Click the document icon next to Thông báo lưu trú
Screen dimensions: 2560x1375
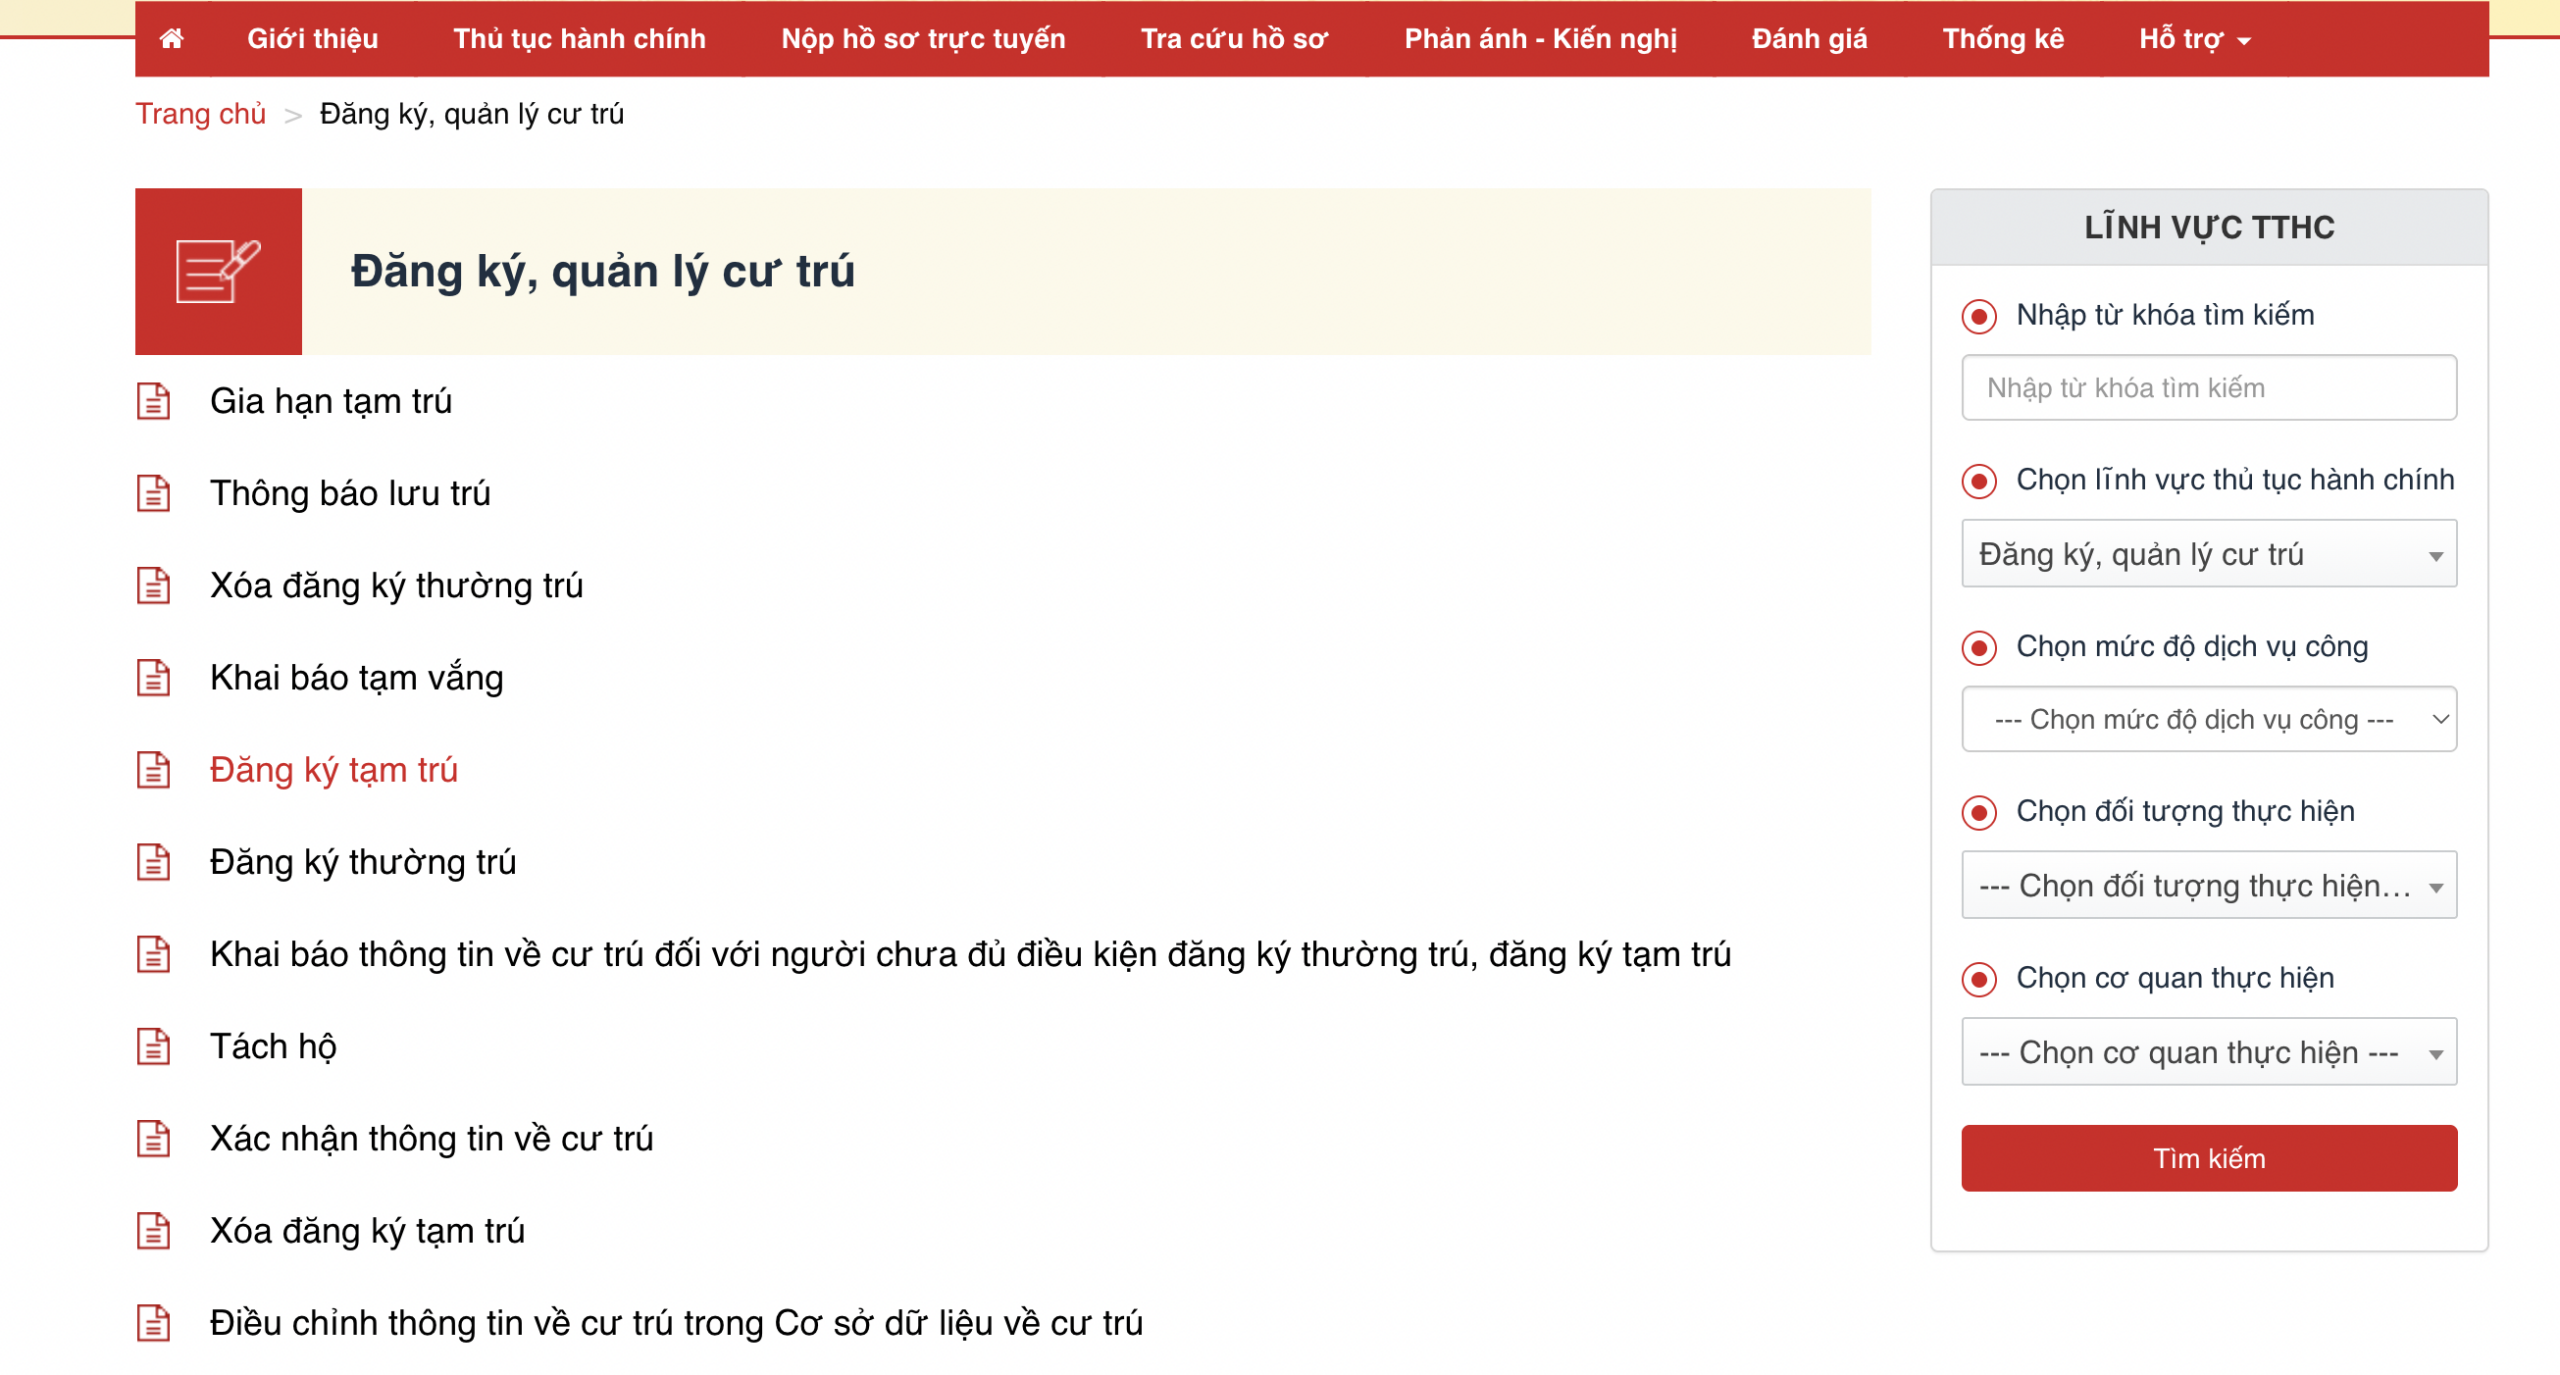153,493
